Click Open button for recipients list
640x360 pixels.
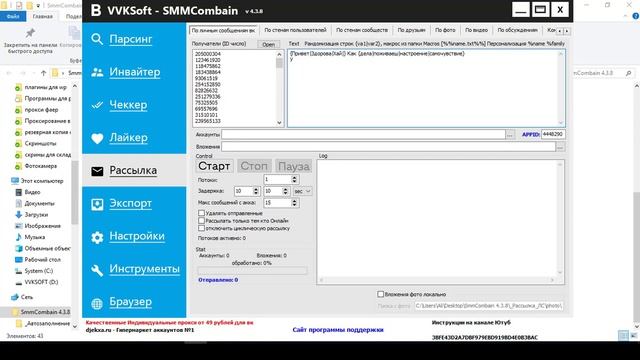tap(268, 44)
